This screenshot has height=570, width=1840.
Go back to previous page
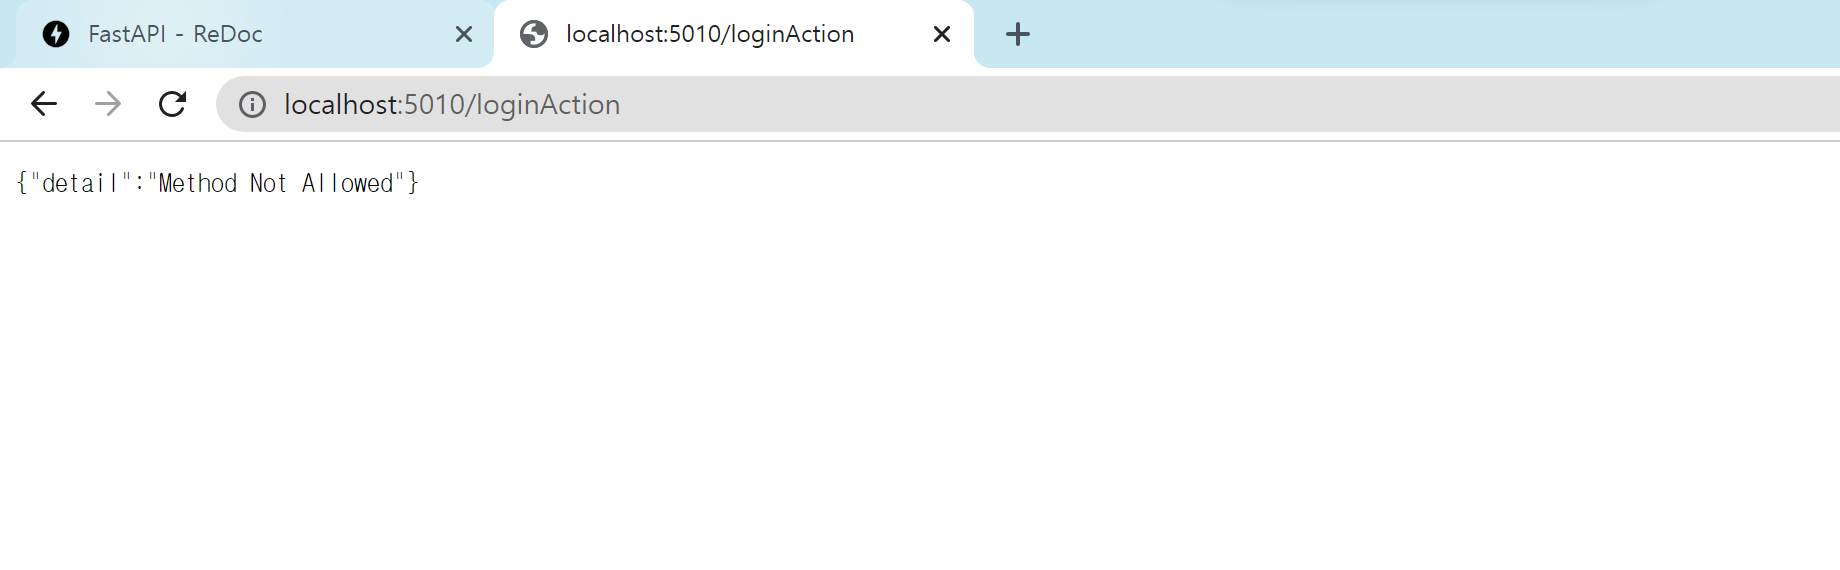click(x=44, y=104)
